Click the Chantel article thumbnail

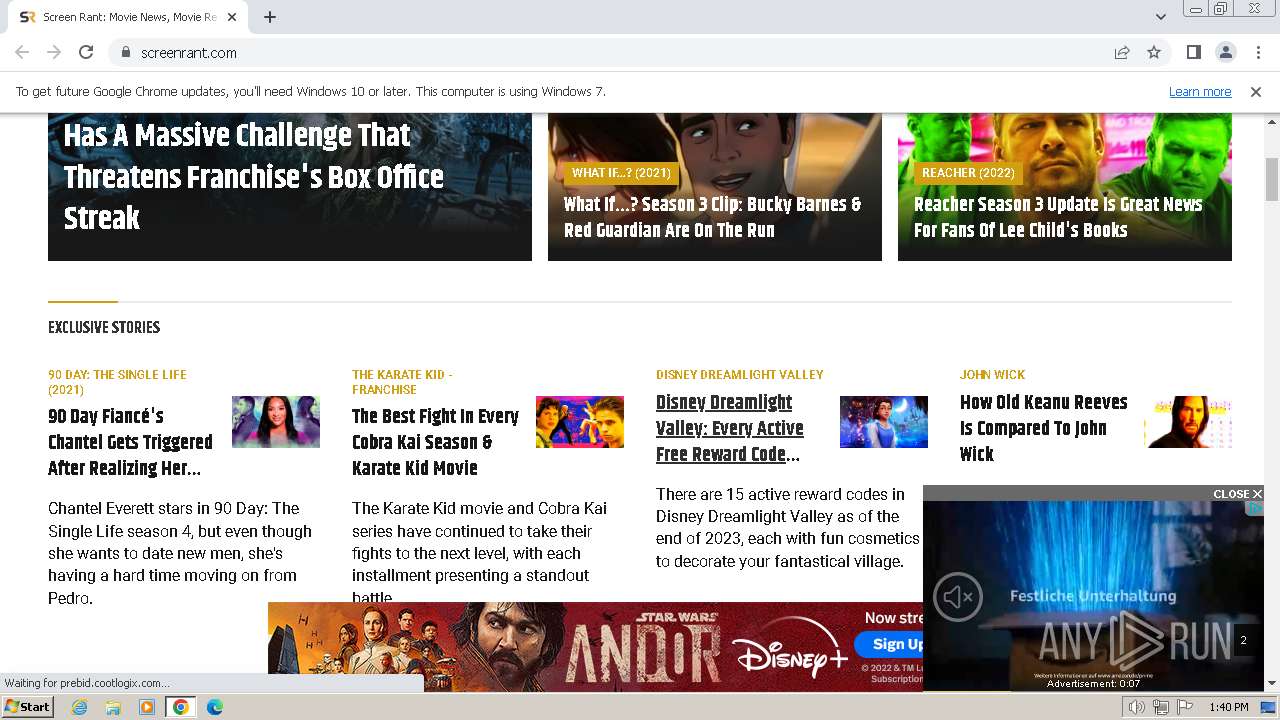pos(276,422)
